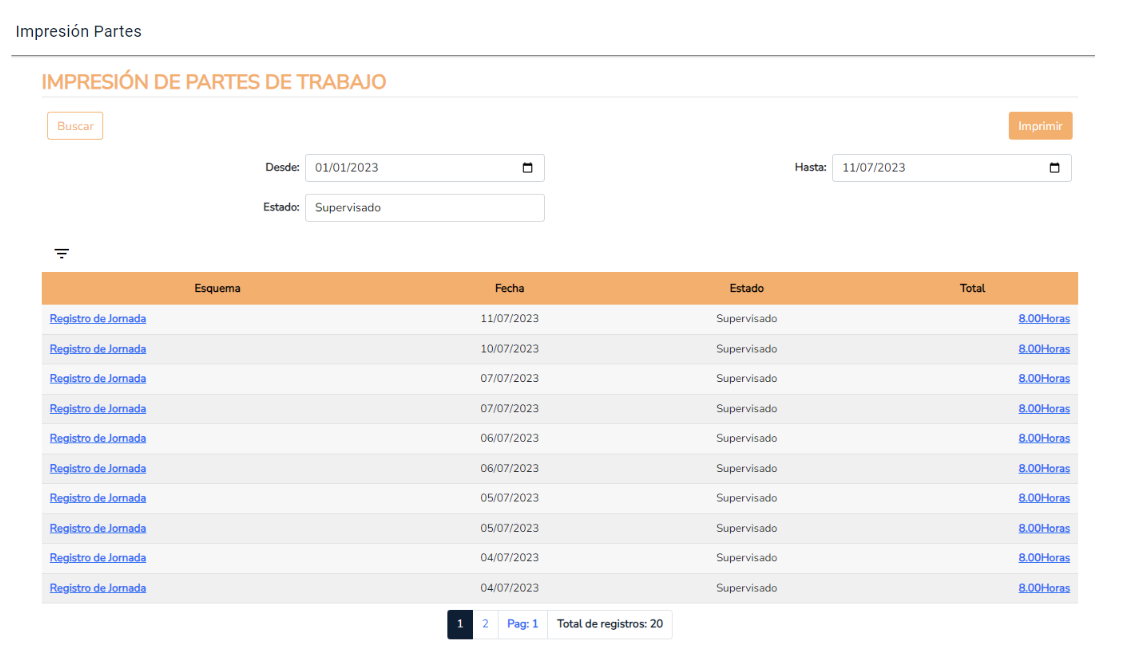This screenshot has width=1124, height=664.
Task: Sort by the Fecha column header
Action: [509, 288]
